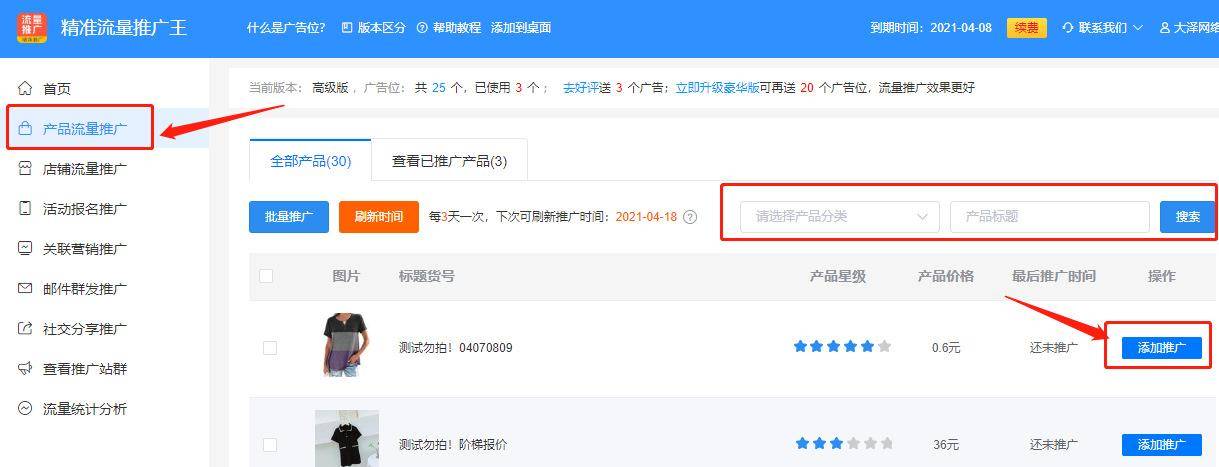Click the envelope icon beside 邮件群发推广
This screenshot has height=467, width=1219.
(x=25, y=288)
